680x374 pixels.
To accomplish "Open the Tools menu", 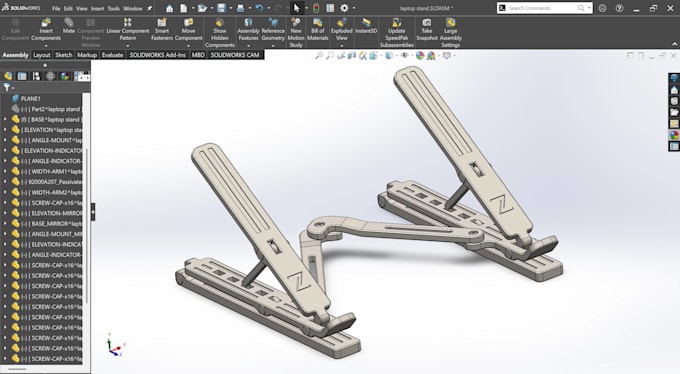I will click(114, 8).
